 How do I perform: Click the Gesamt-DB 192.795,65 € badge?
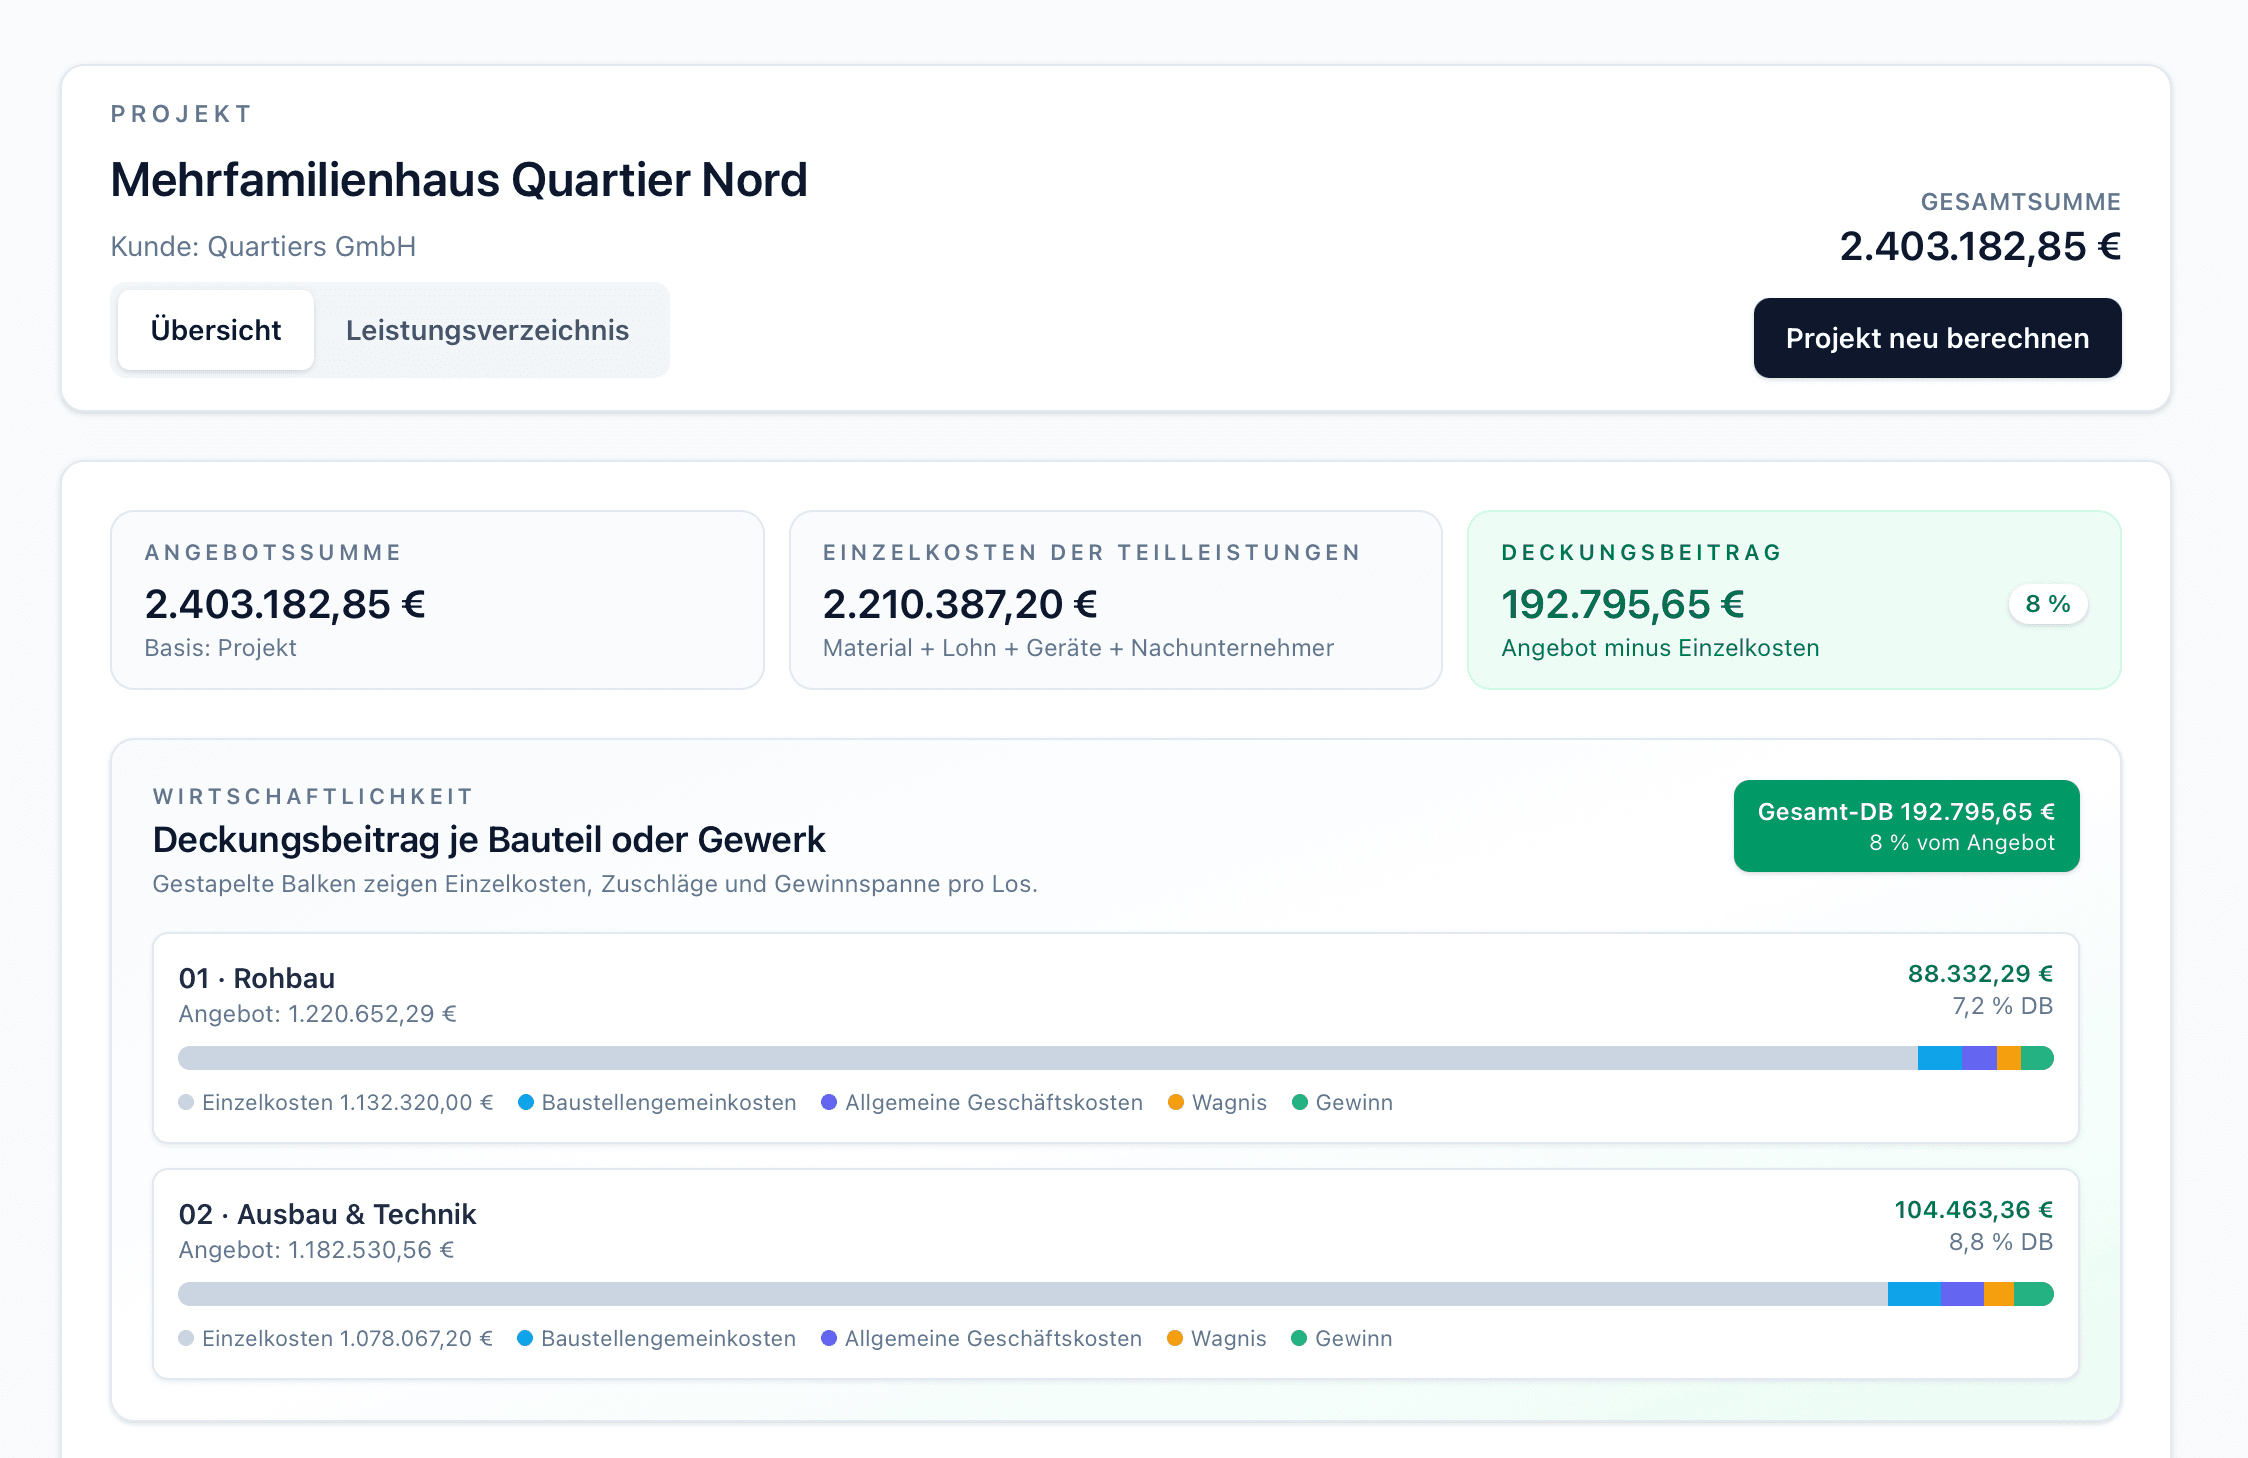click(1906, 826)
